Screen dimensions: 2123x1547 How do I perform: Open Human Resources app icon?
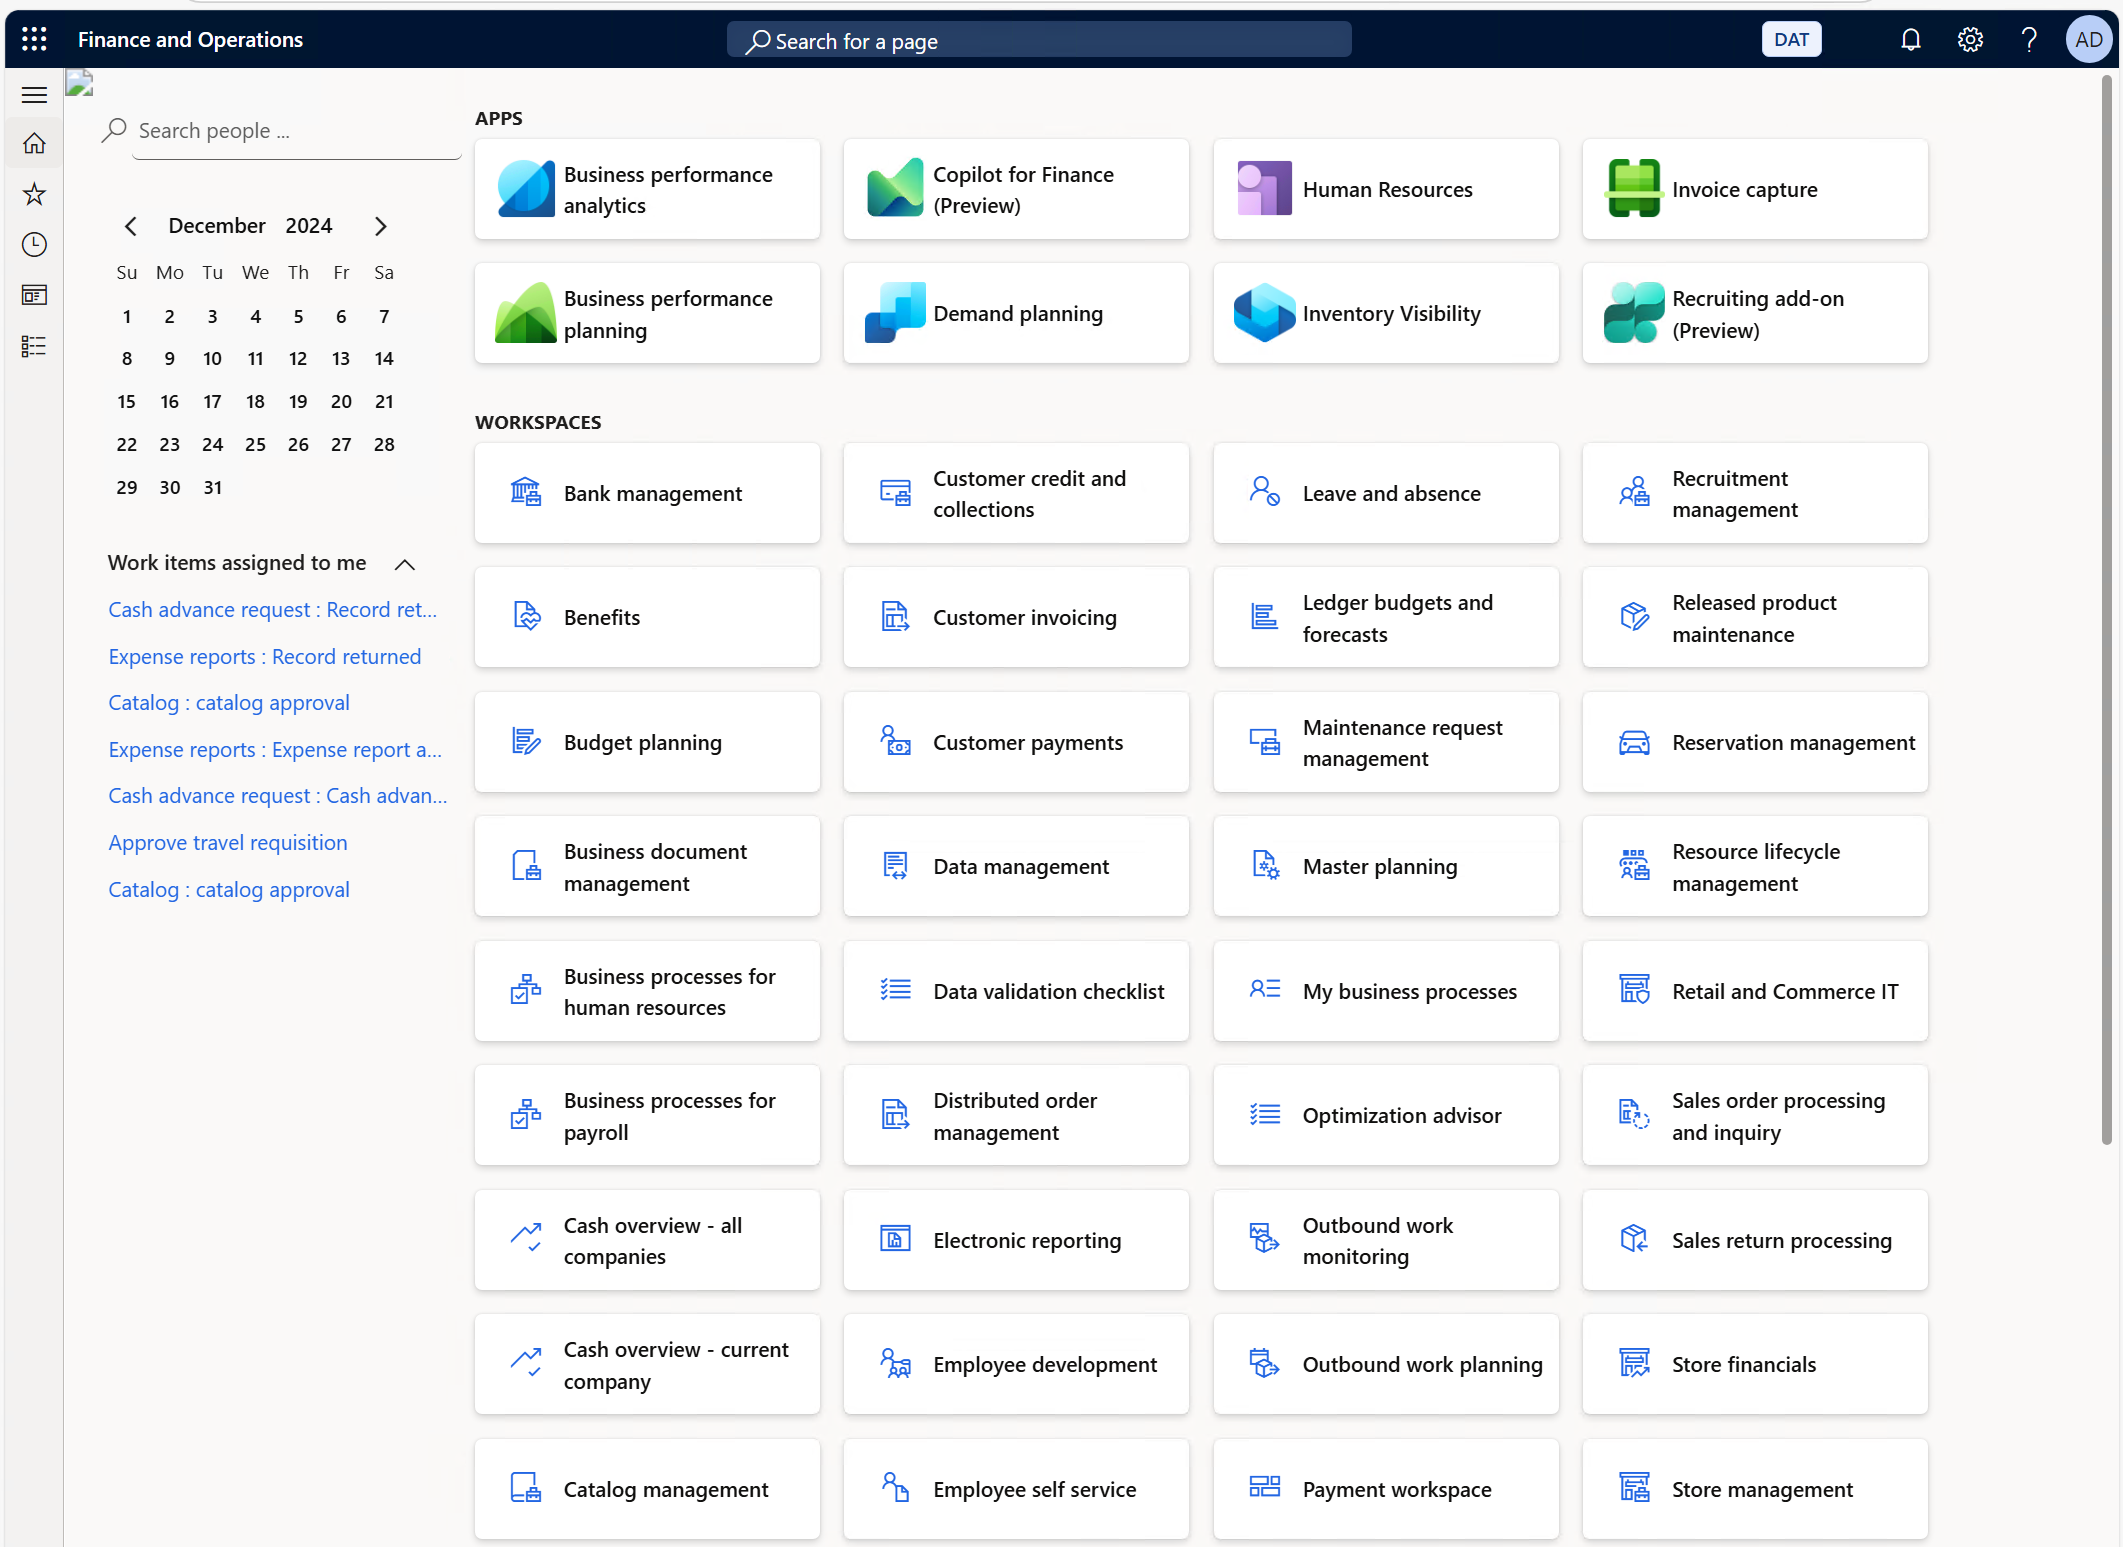click(x=1264, y=189)
